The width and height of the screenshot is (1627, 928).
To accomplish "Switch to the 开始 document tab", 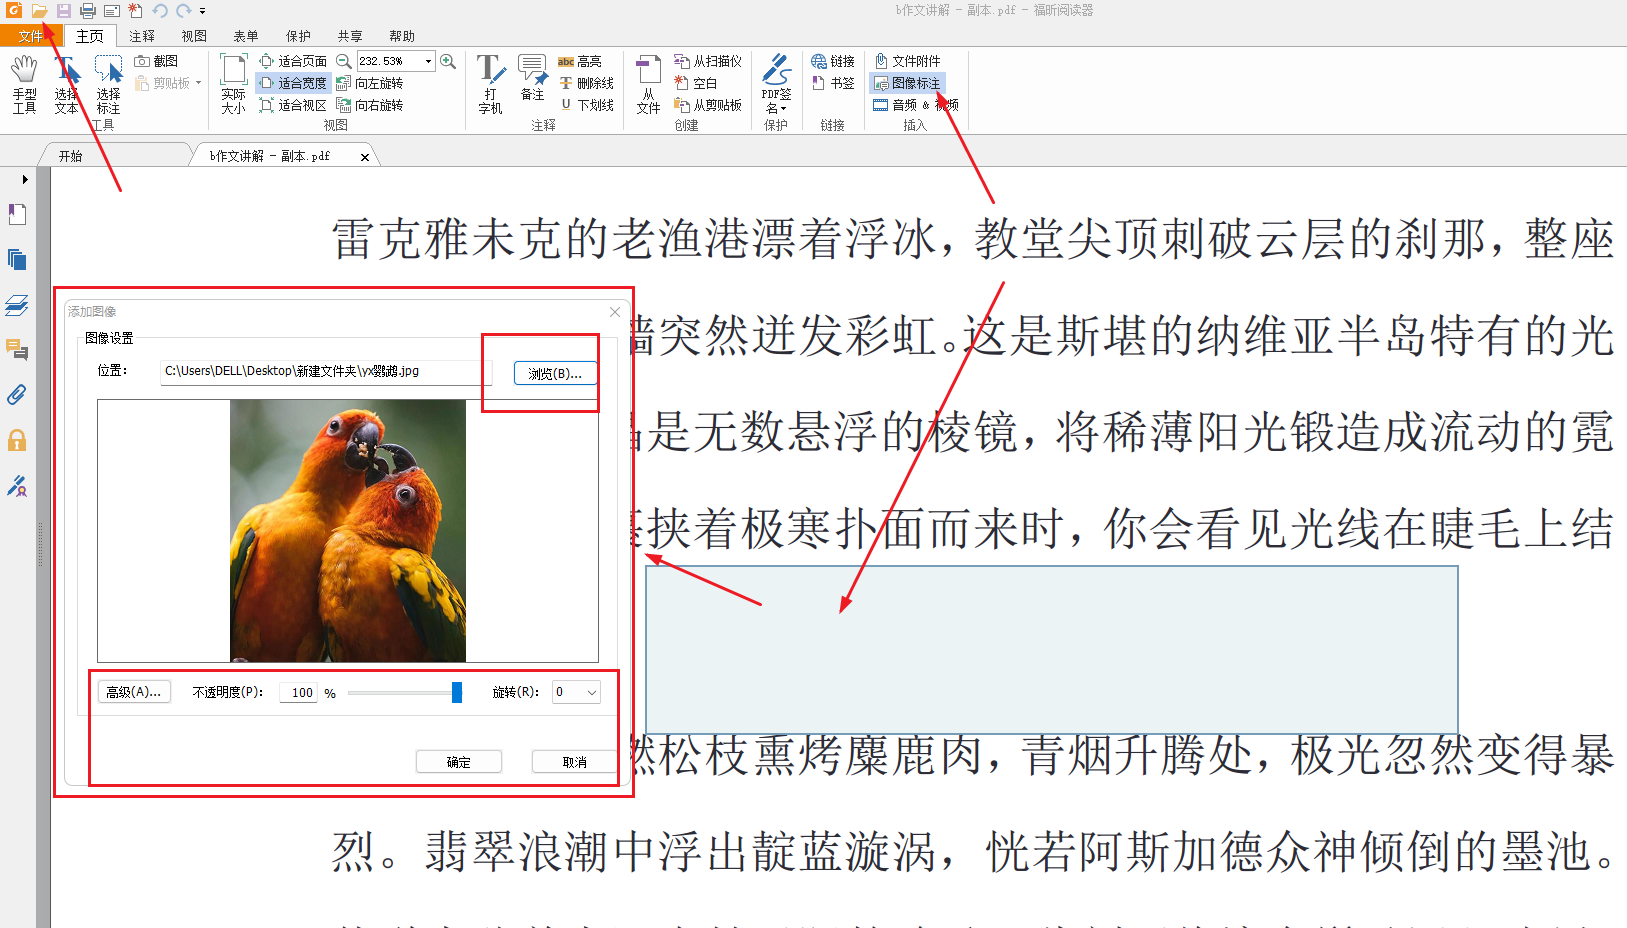I will click(70, 154).
